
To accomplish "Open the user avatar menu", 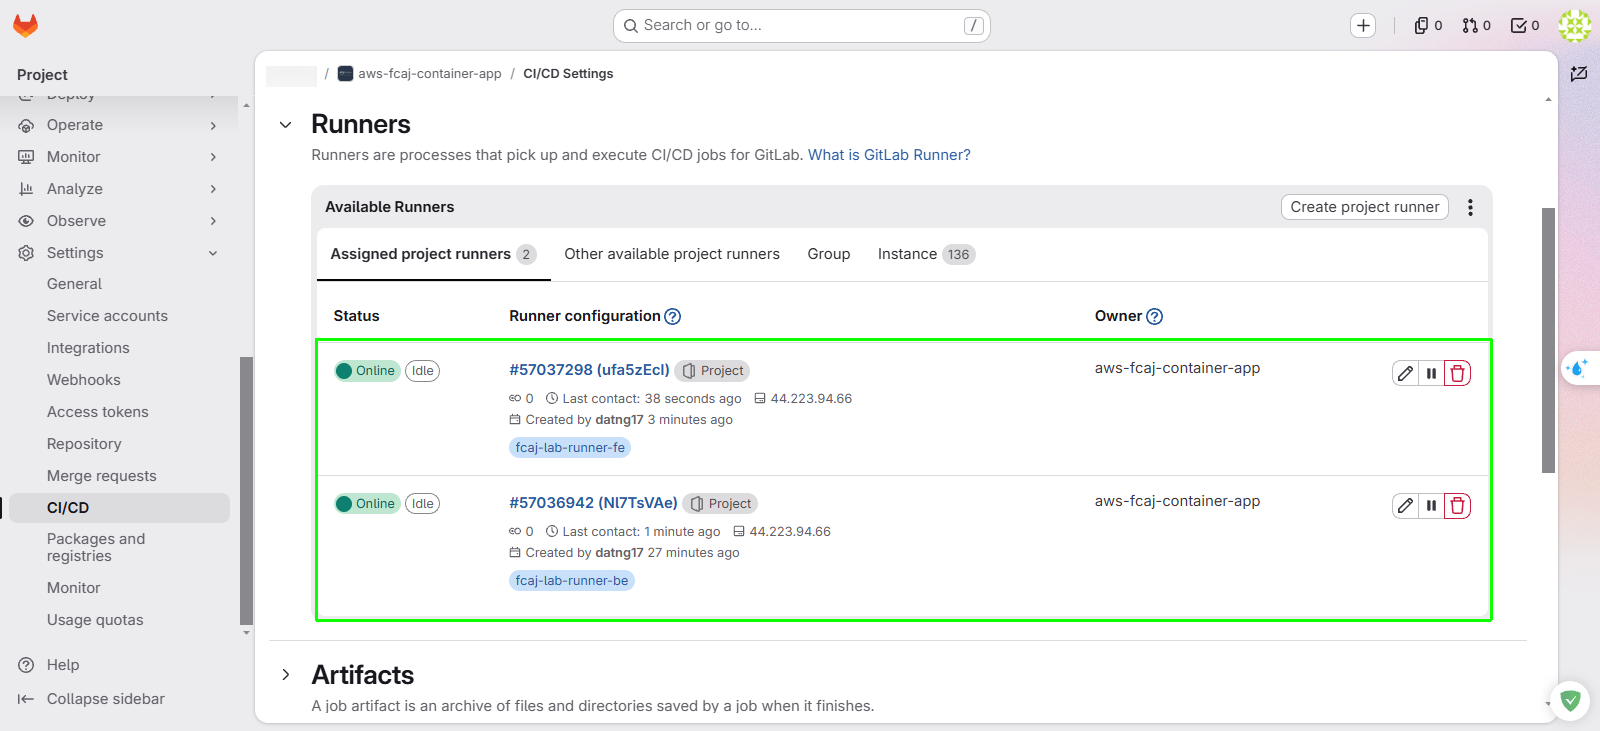I will click(1575, 26).
